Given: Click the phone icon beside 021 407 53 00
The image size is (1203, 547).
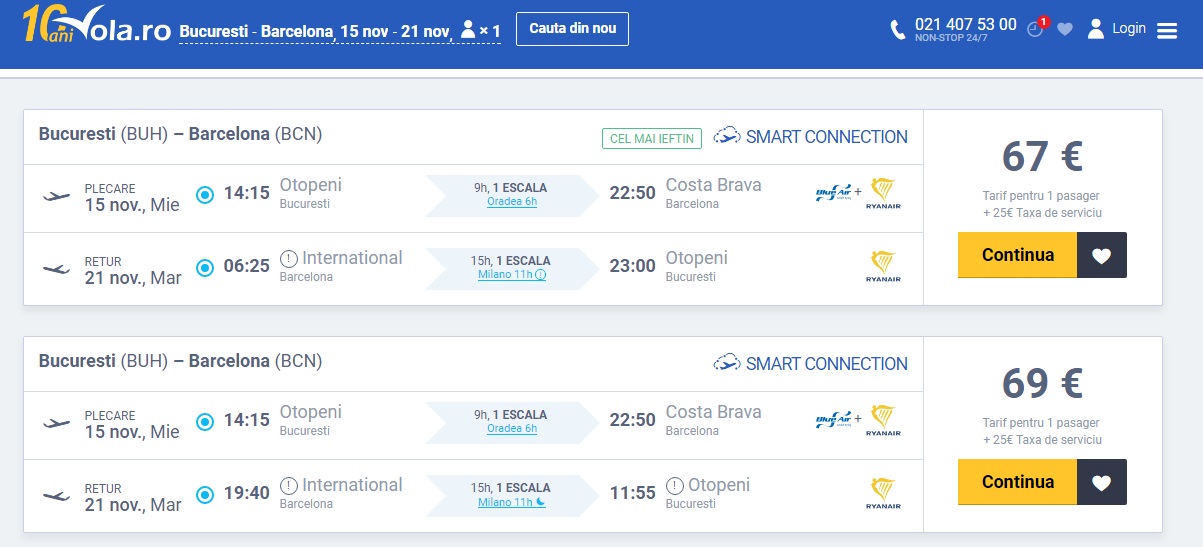Looking at the screenshot, I should click(x=898, y=30).
